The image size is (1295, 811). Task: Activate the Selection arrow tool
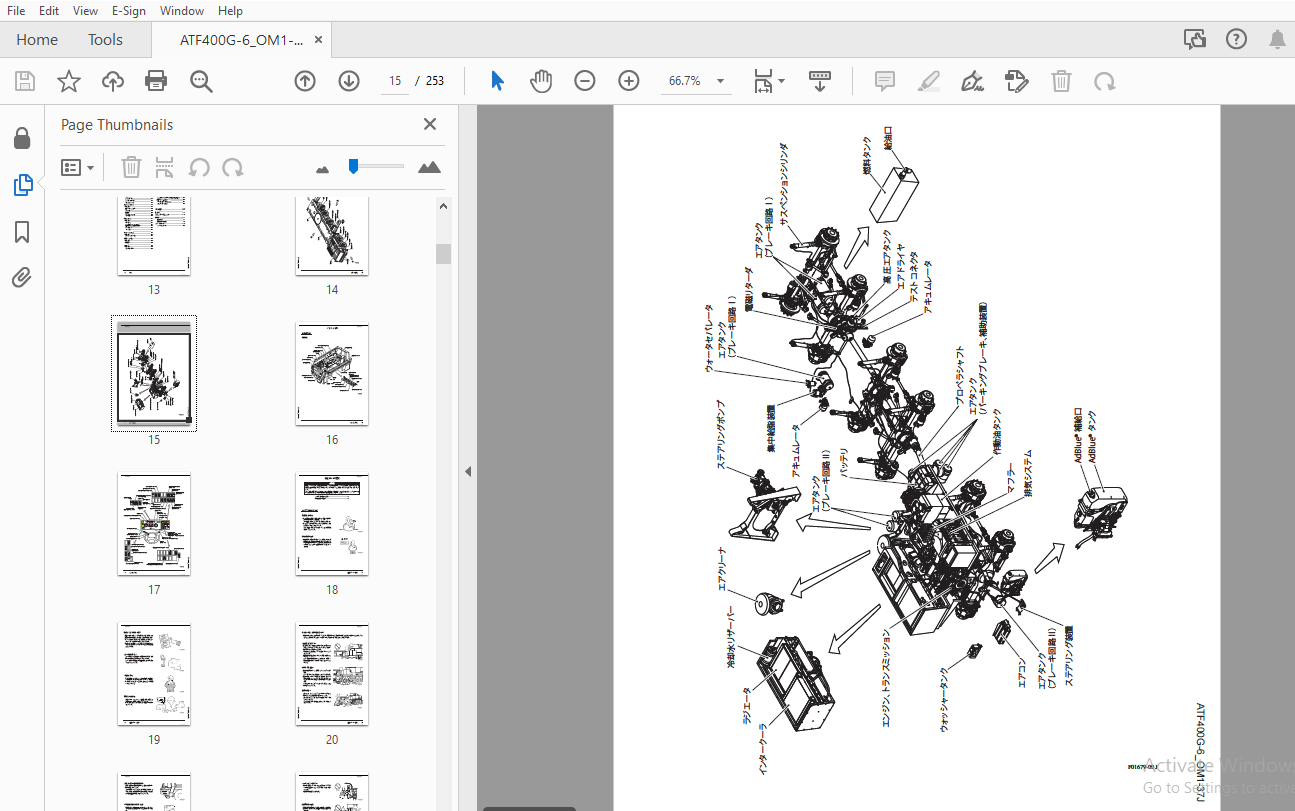click(x=497, y=81)
